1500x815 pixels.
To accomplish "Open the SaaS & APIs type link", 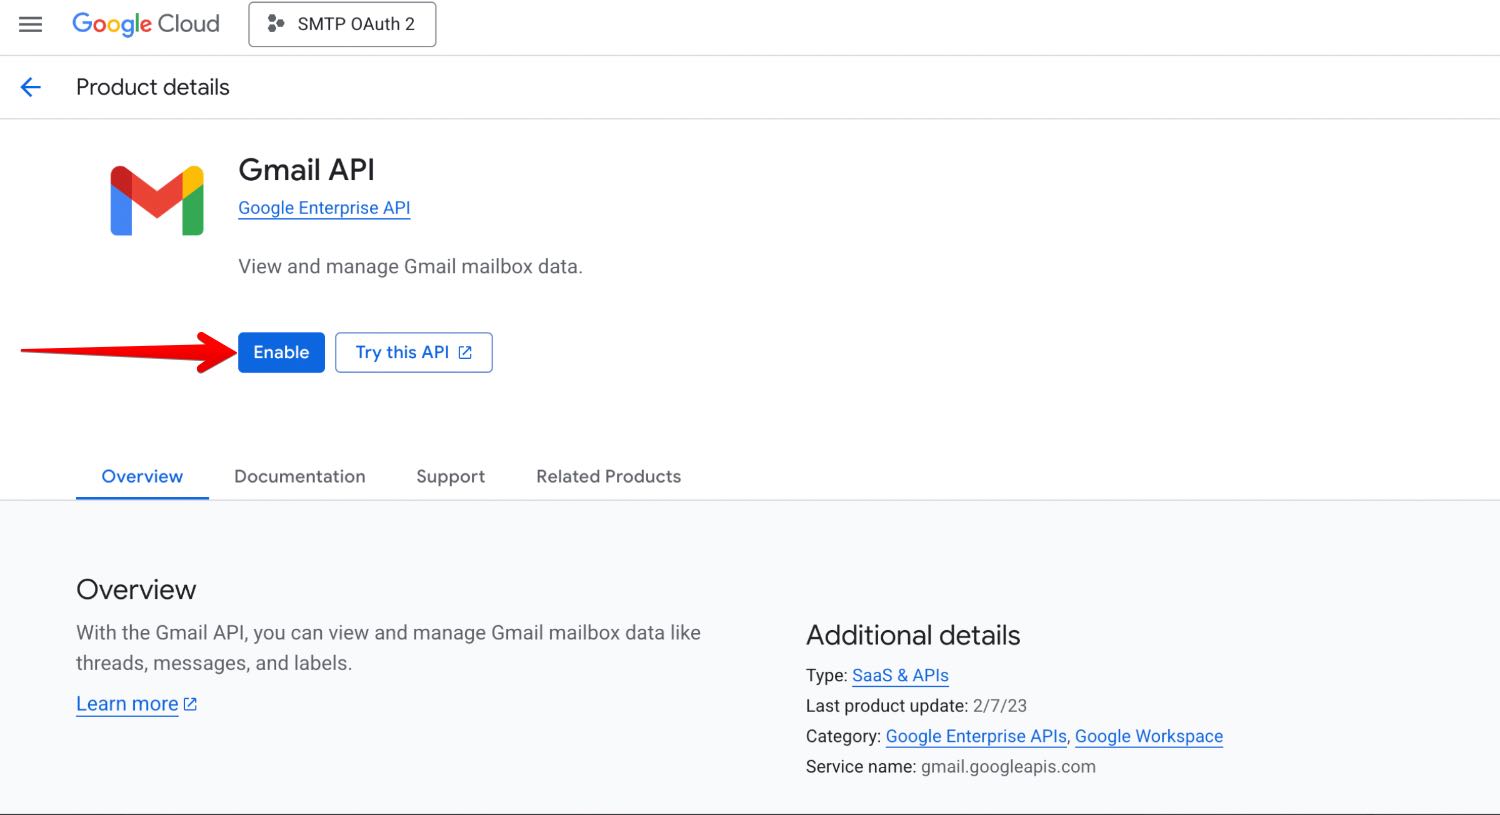I will click(x=900, y=676).
